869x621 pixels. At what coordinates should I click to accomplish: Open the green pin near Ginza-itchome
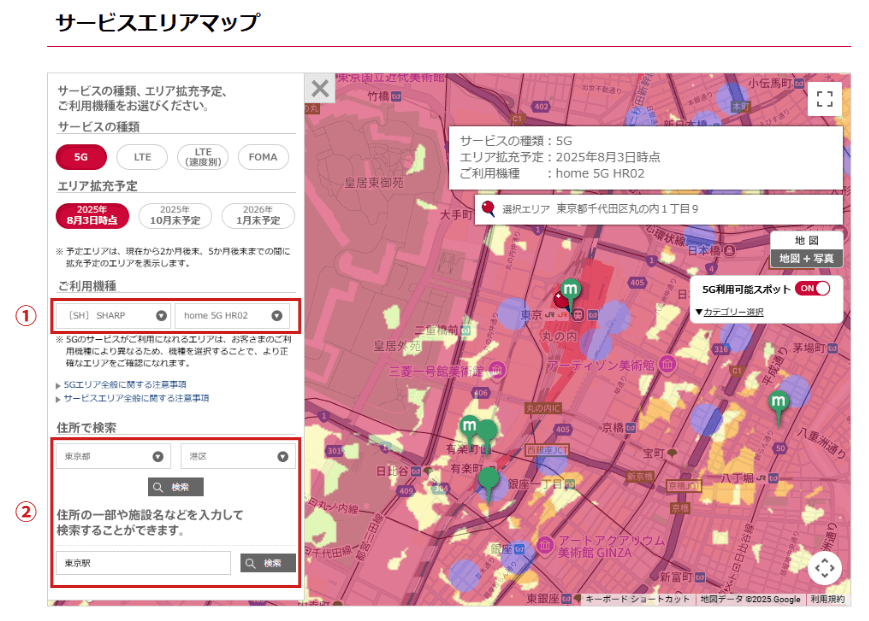coord(488,480)
